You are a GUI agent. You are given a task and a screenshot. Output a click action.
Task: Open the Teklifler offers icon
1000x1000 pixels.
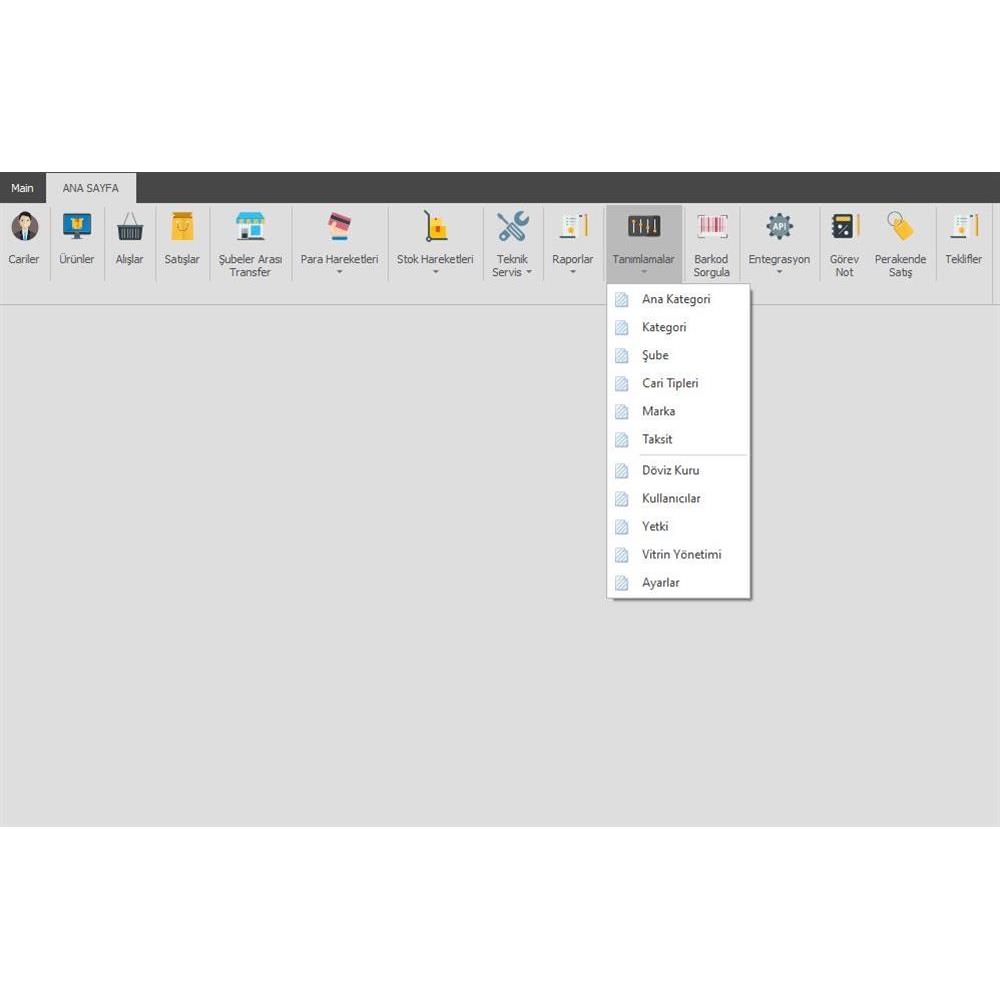click(x=964, y=228)
